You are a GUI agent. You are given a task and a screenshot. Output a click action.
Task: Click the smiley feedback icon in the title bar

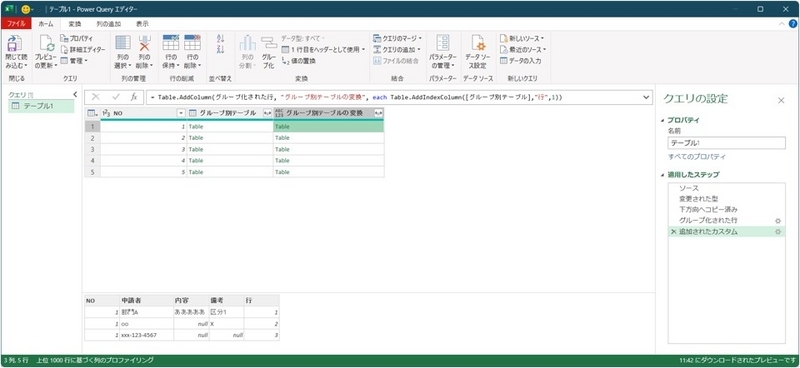point(26,9)
